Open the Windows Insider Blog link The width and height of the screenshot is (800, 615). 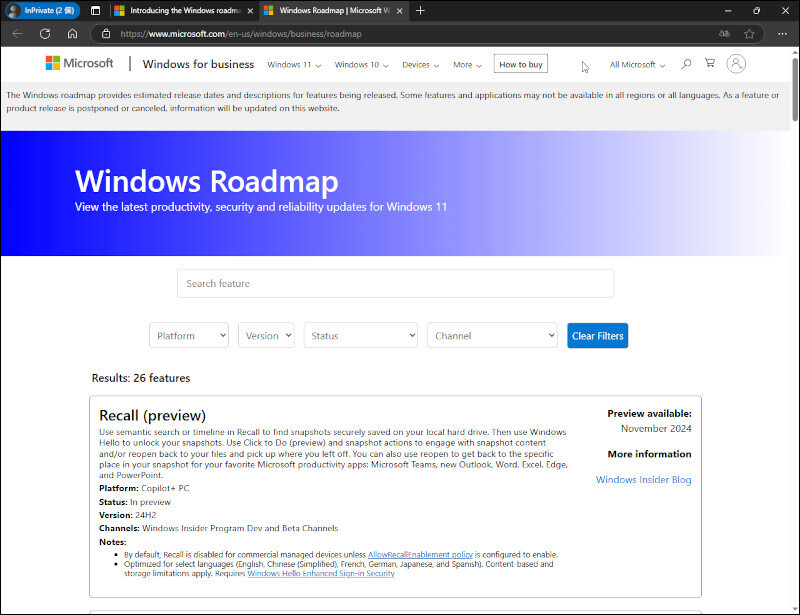click(643, 480)
